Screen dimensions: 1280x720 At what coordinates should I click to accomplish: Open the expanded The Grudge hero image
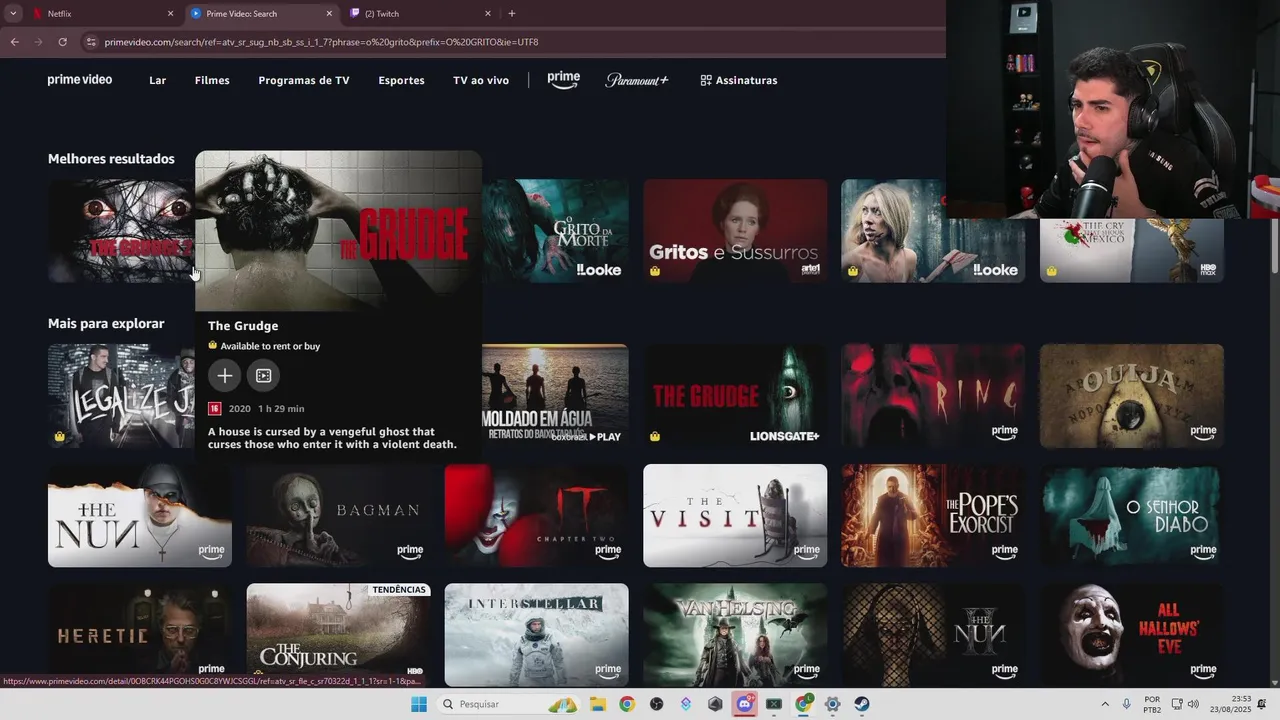click(x=338, y=231)
